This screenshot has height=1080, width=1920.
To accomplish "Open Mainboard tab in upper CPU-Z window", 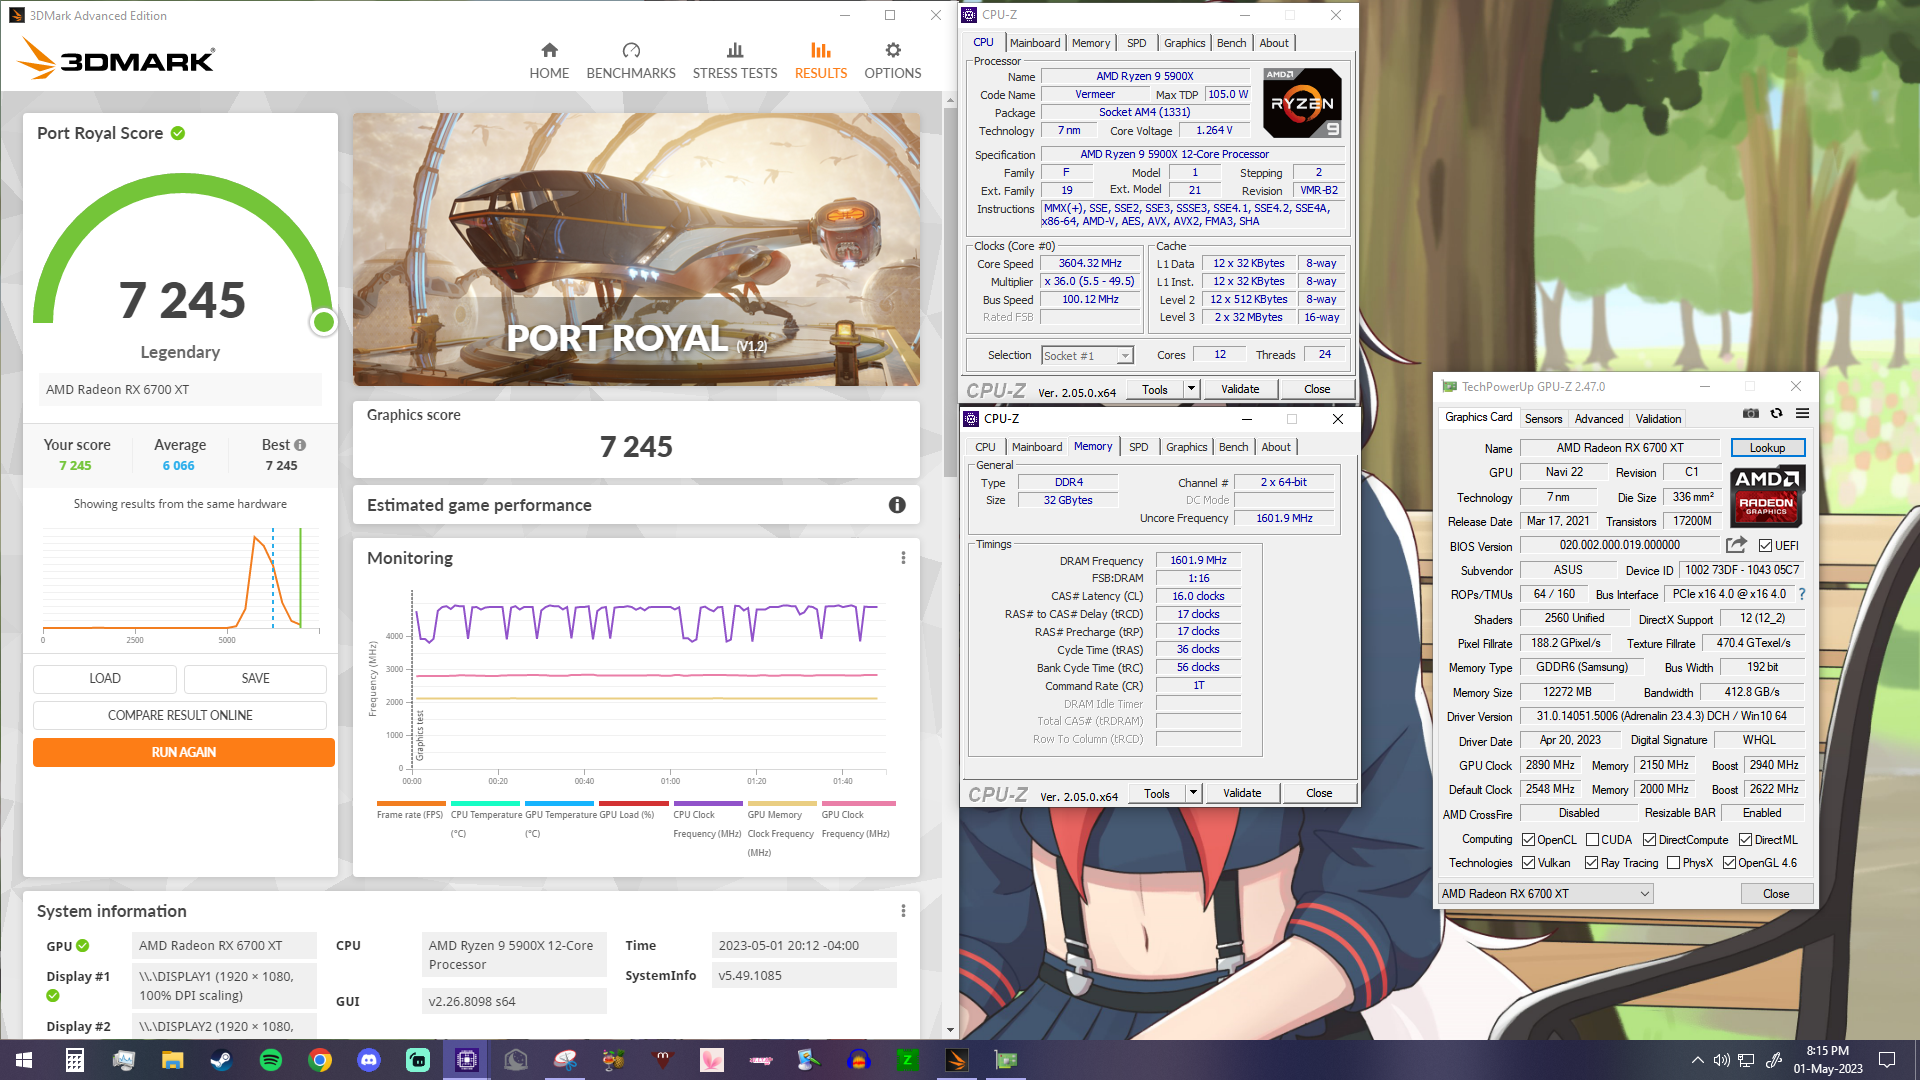I will (x=1035, y=43).
